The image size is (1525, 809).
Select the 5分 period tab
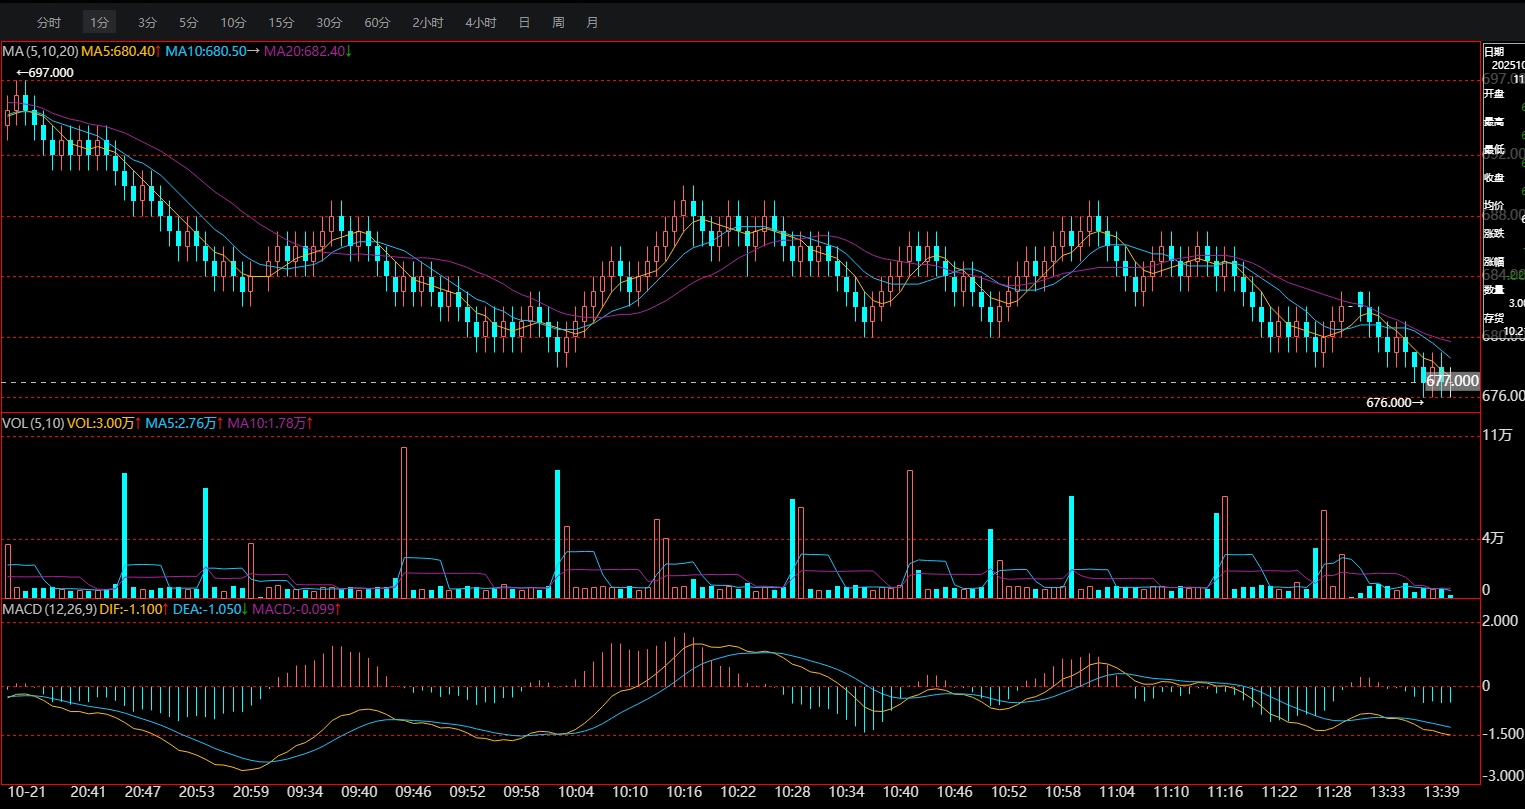188,22
